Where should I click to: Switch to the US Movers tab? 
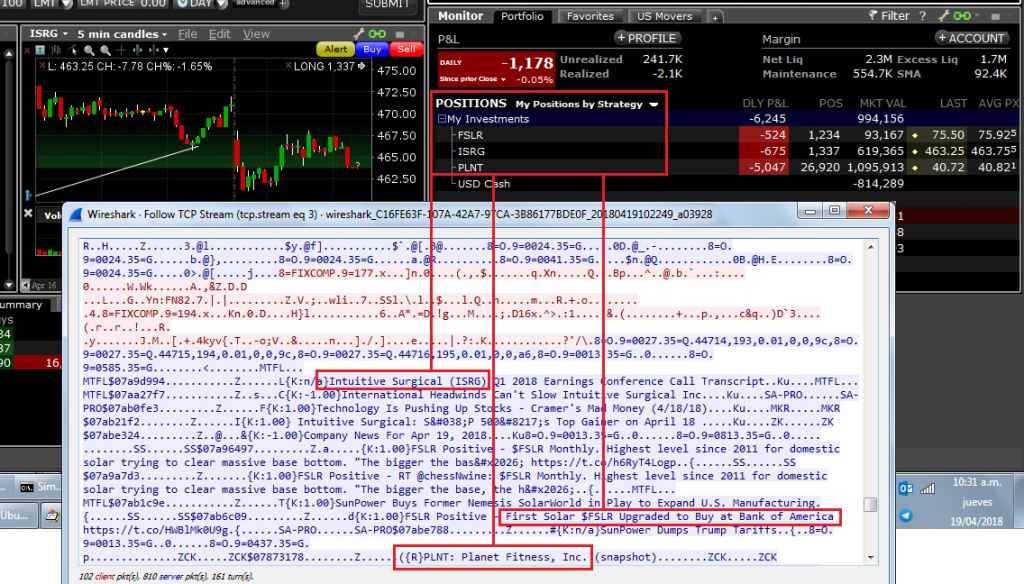(664, 16)
